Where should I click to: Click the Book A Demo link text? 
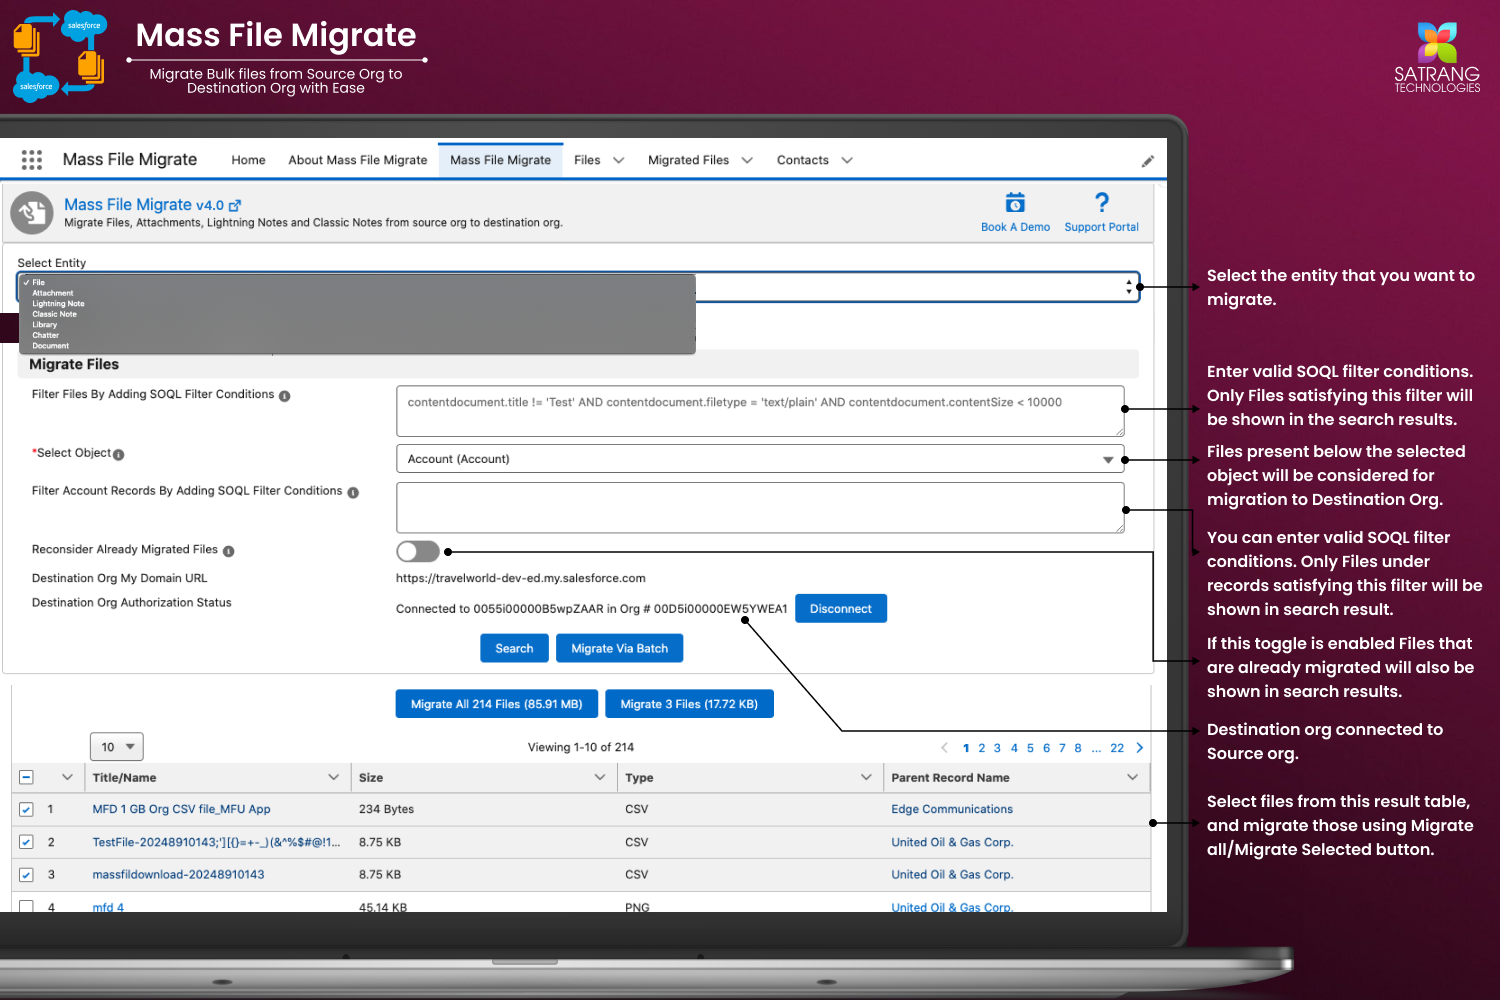click(1015, 227)
